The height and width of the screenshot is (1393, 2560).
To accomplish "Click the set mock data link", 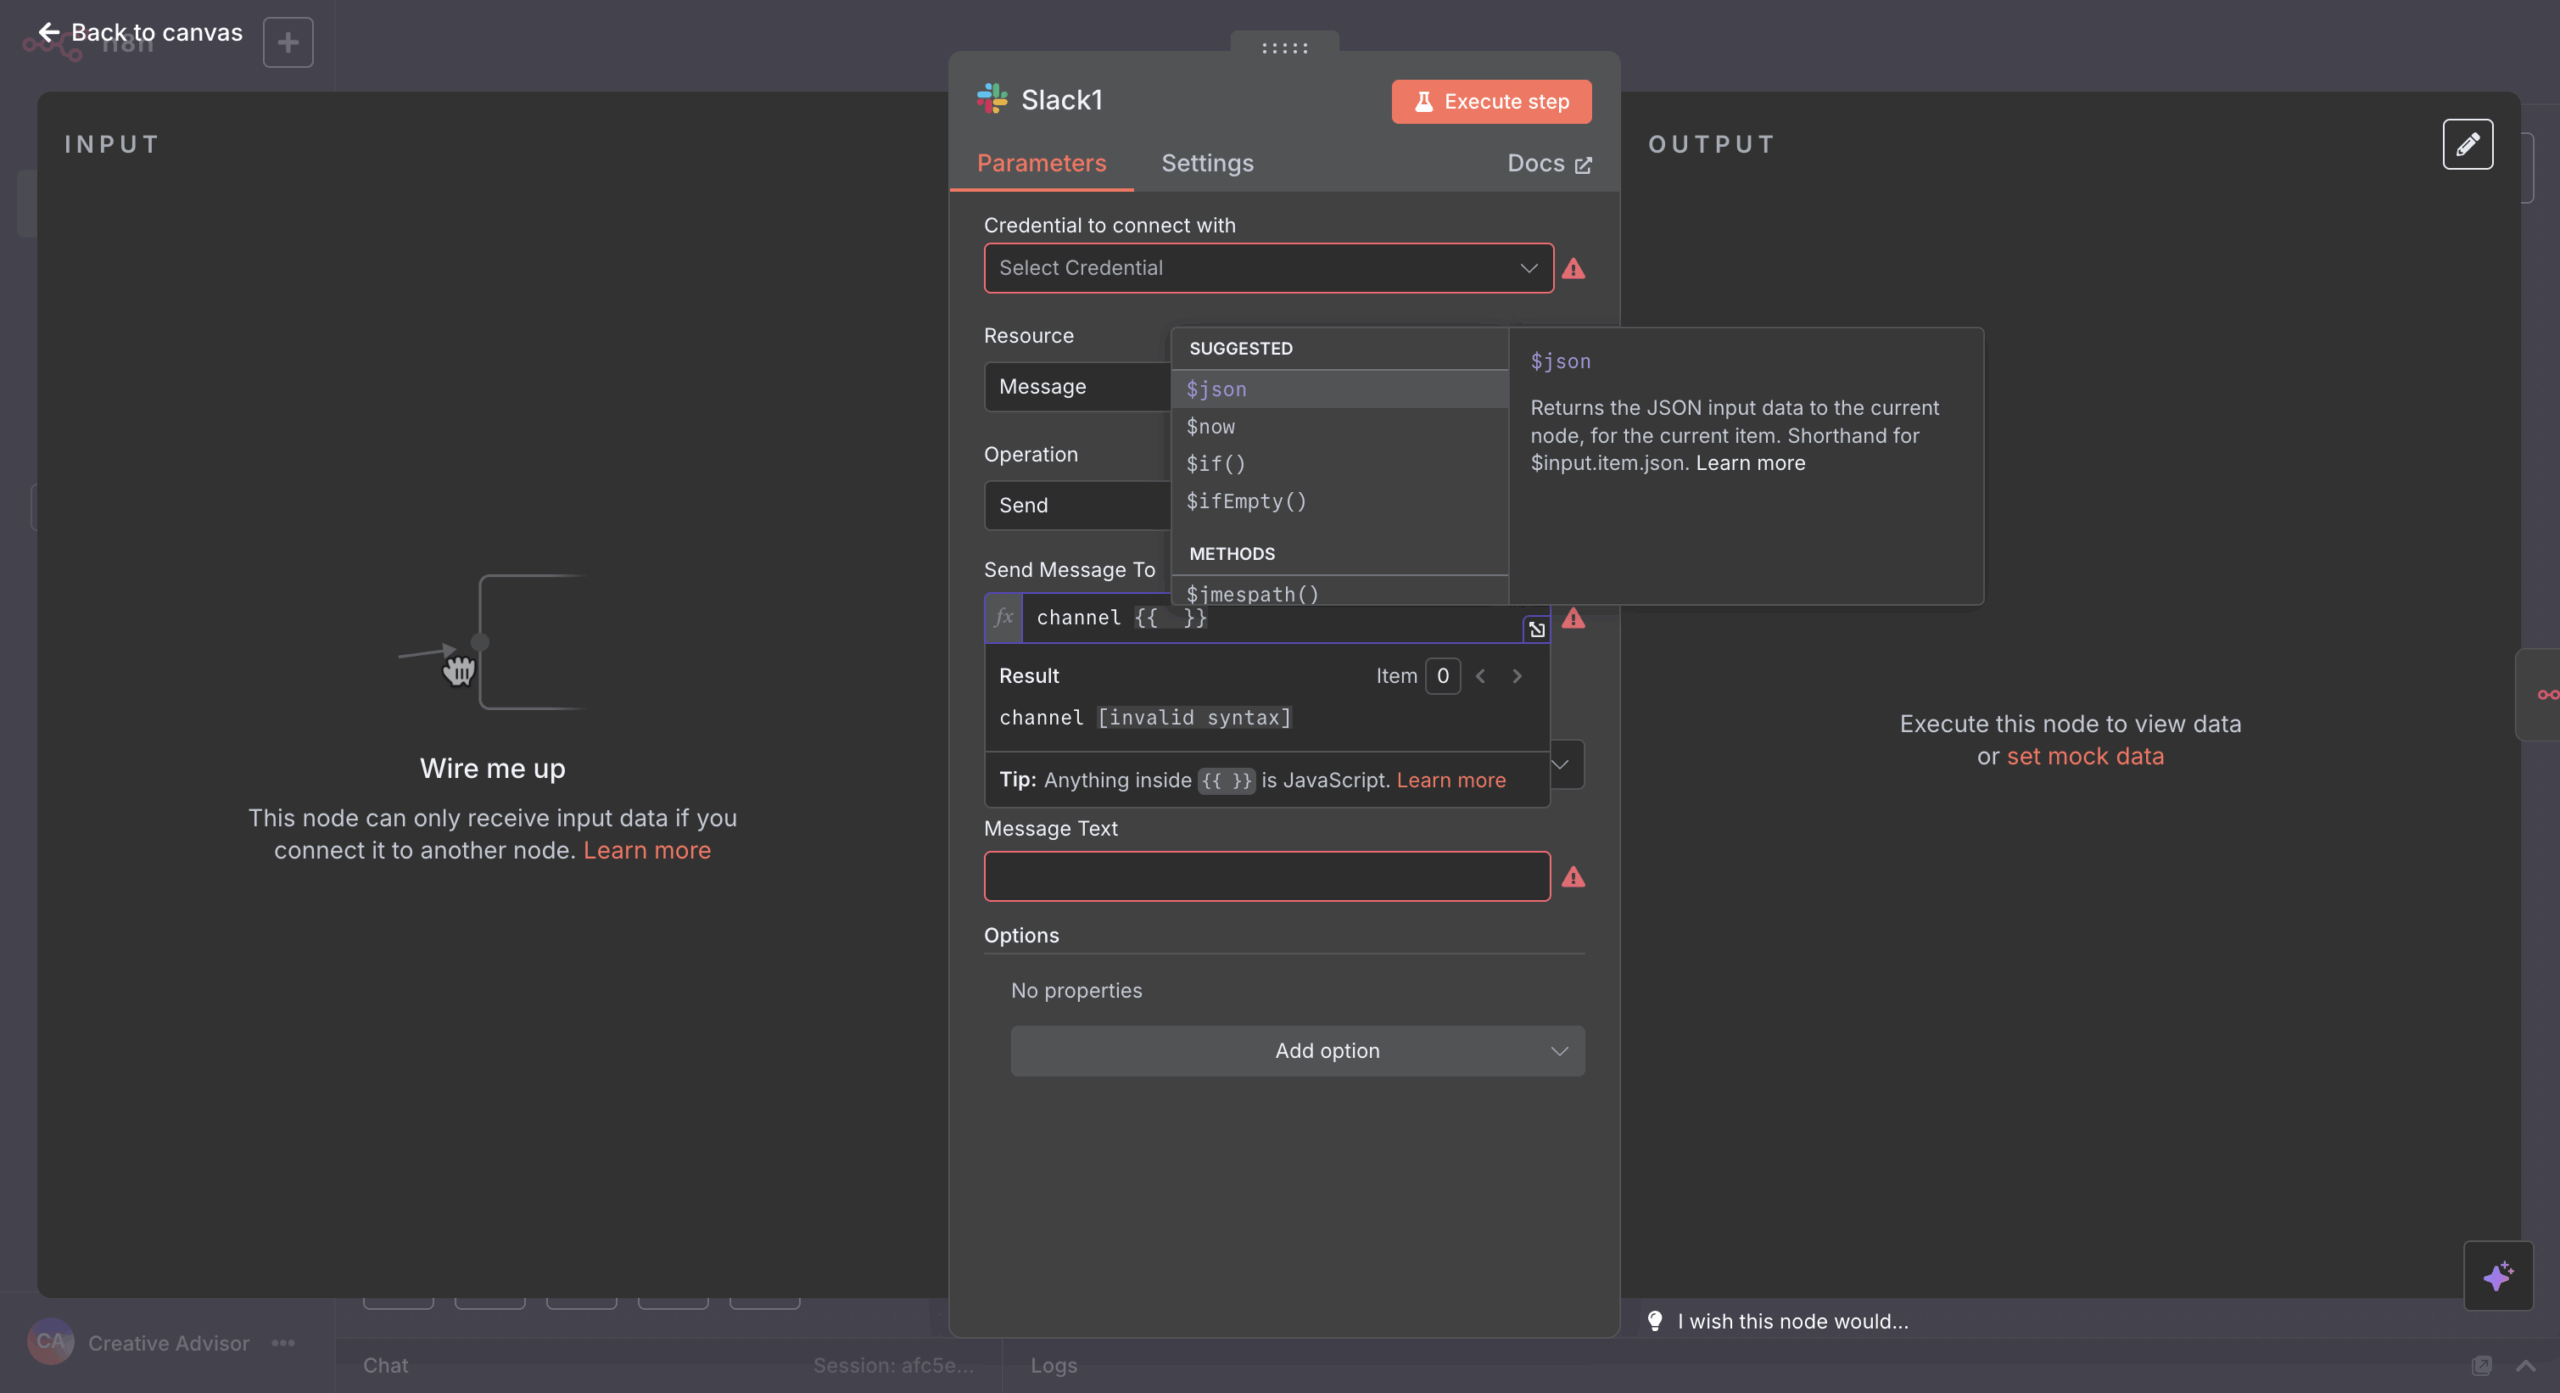I will (2085, 756).
